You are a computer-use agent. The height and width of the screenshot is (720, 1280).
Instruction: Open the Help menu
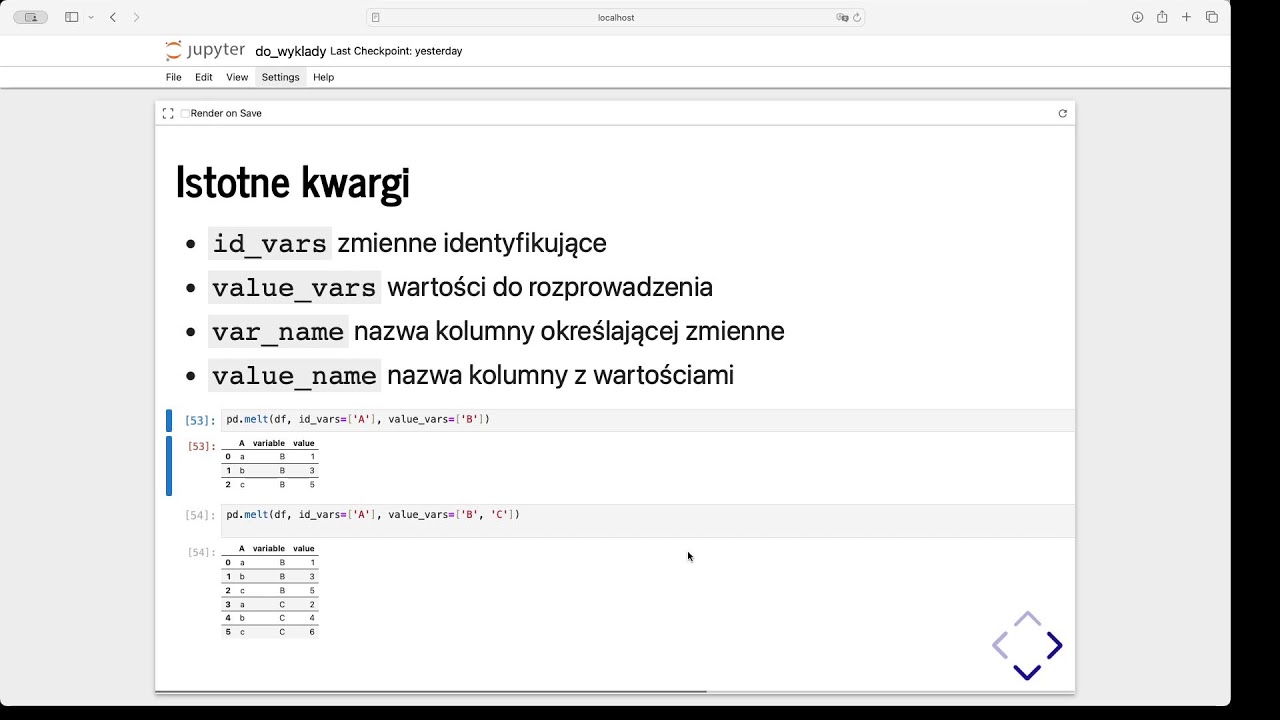click(x=323, y=77)
